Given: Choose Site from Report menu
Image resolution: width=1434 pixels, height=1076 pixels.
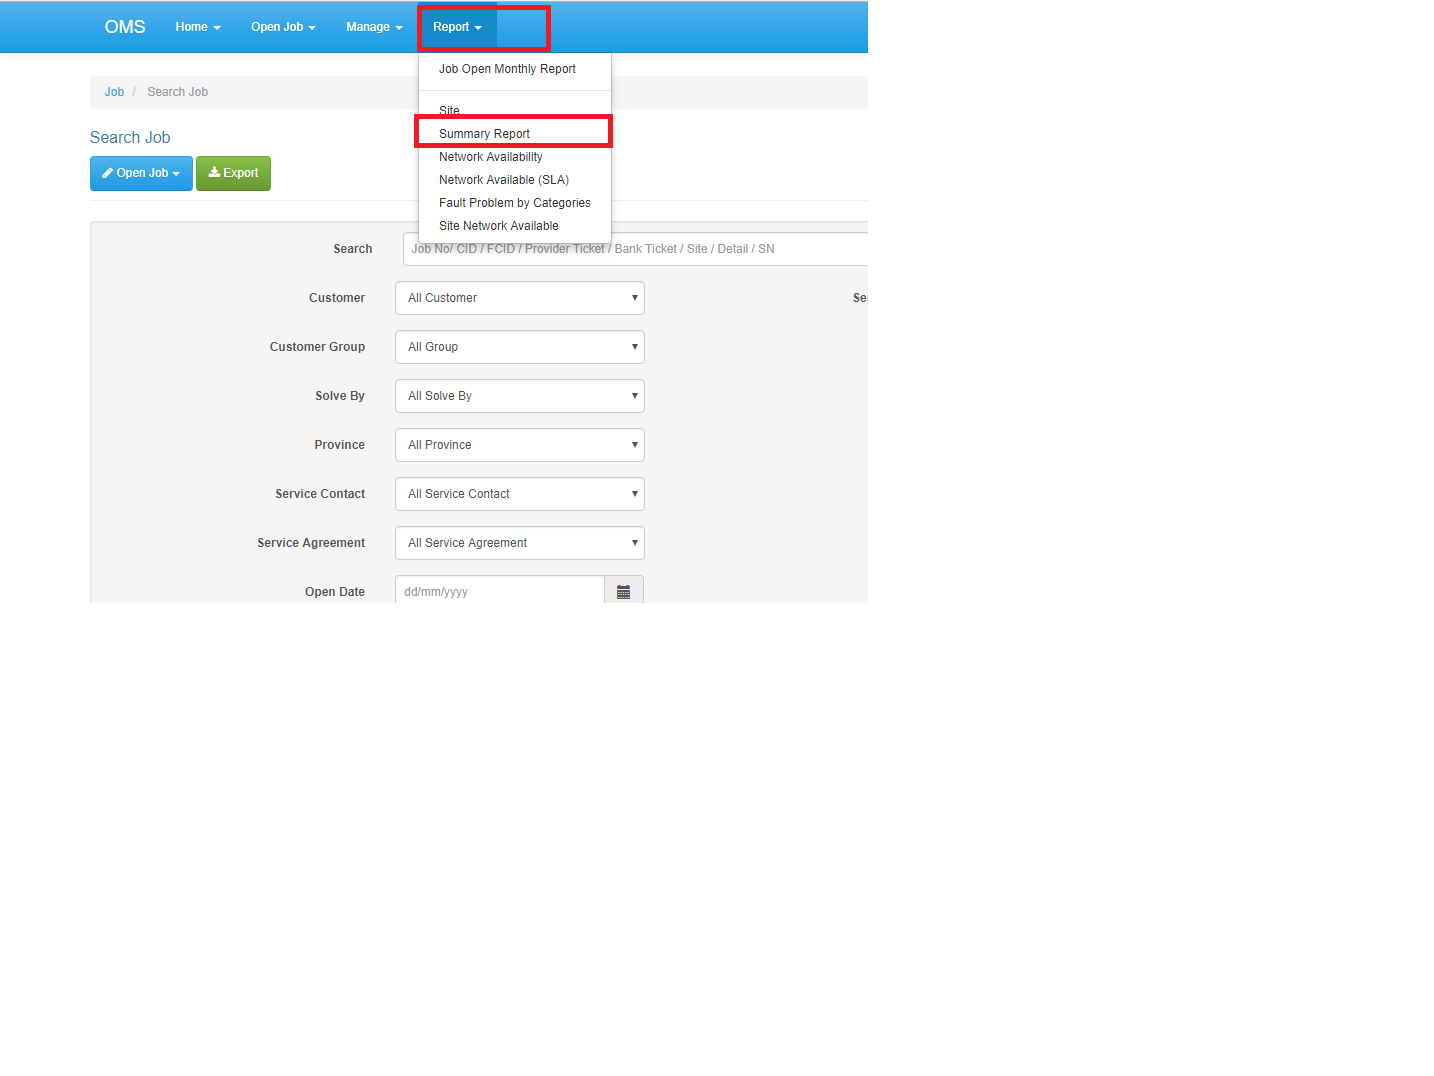Looking at the screenshot, I should point(514,110).
